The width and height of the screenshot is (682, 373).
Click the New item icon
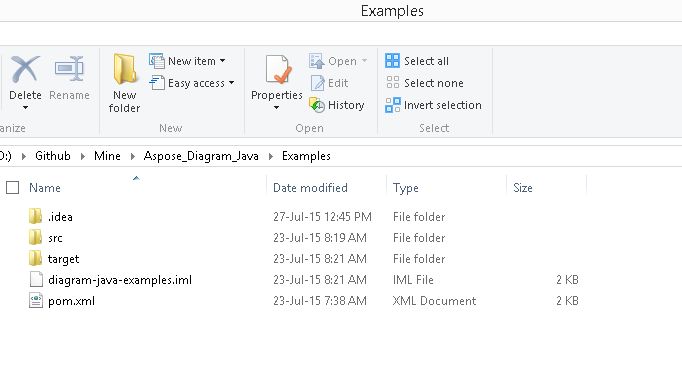157,61
